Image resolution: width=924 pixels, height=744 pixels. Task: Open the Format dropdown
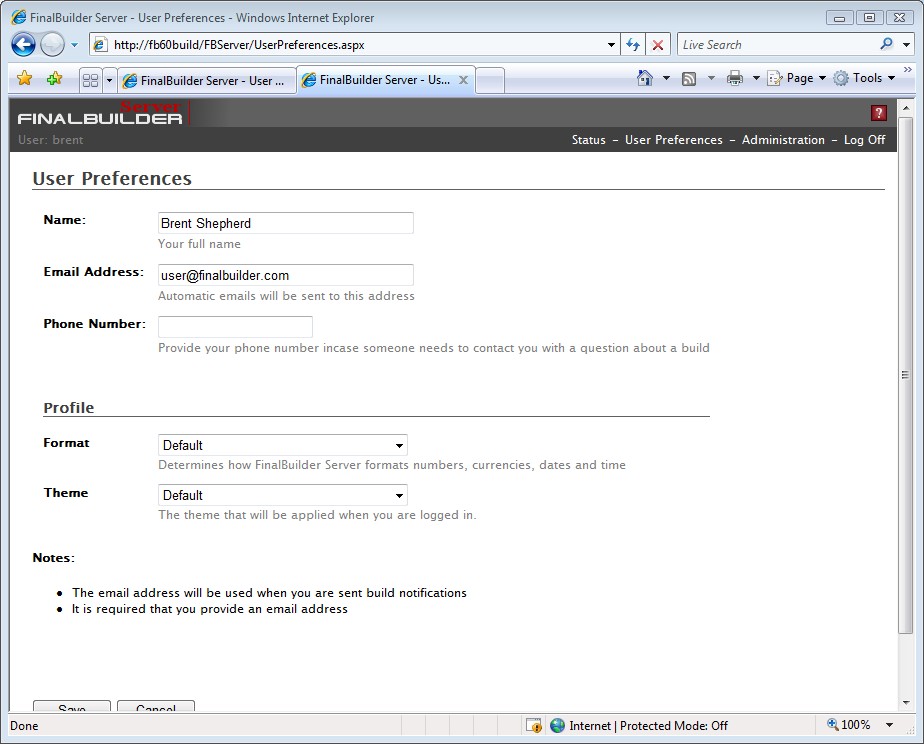point(283,445)
